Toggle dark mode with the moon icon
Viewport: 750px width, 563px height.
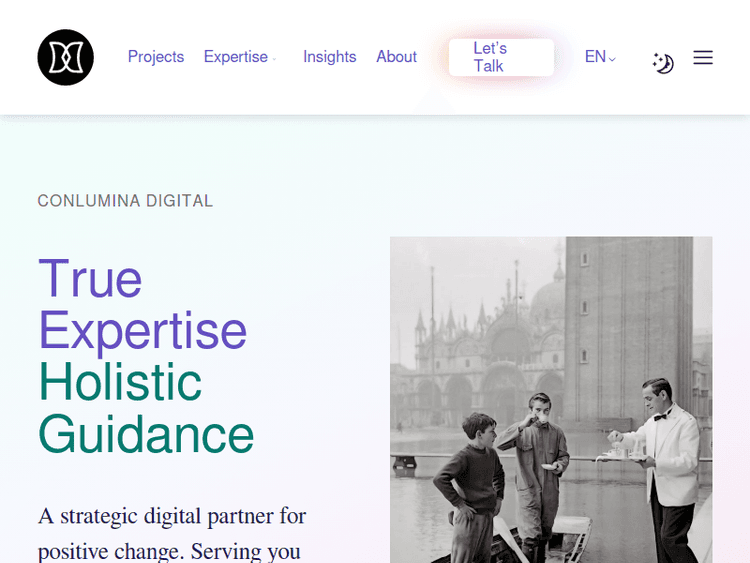coord(663,63)
